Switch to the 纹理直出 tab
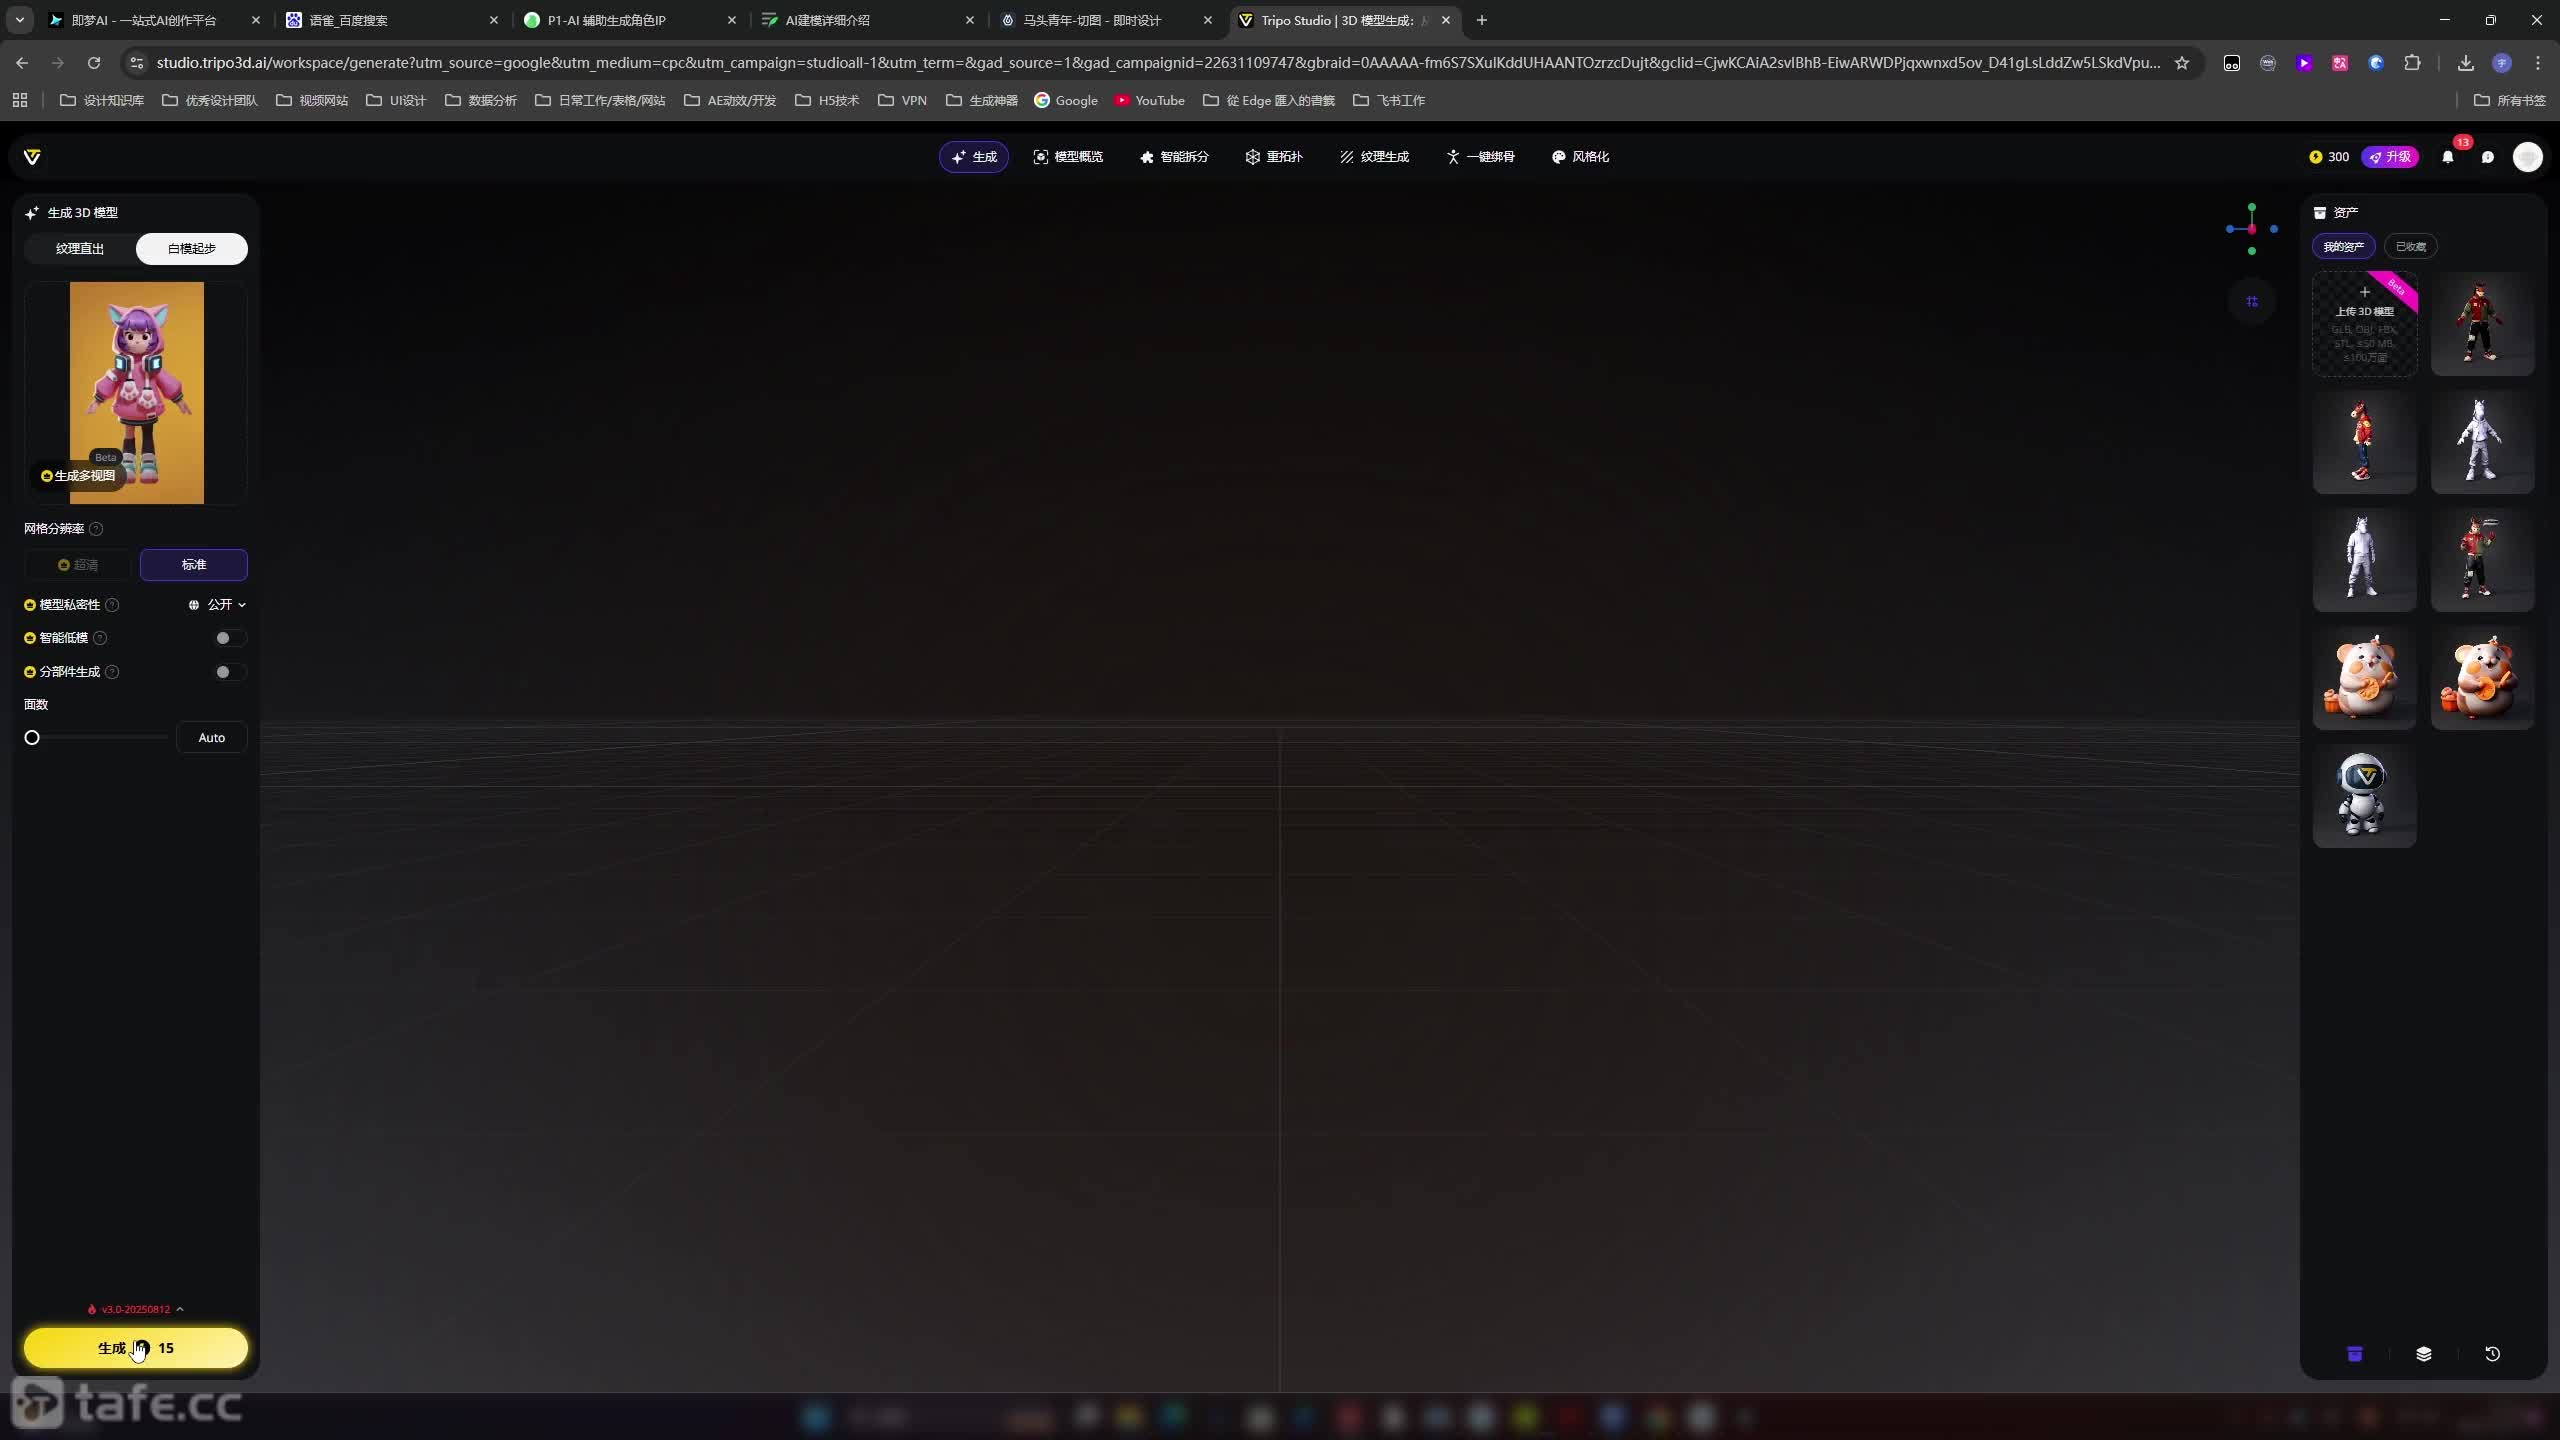 [80, 249]
